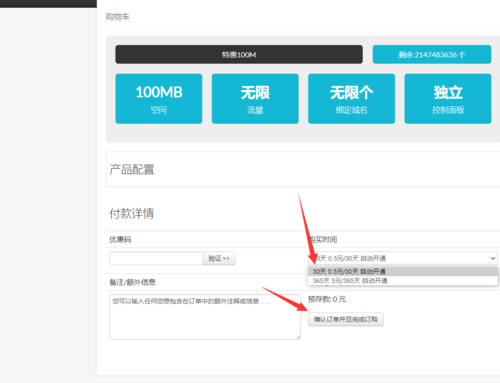Image resolution: width=500 pixels, height=383 pixels.
Task: Click the 预存款: 0 元 balance text
Action: click(x=327, y=299)
